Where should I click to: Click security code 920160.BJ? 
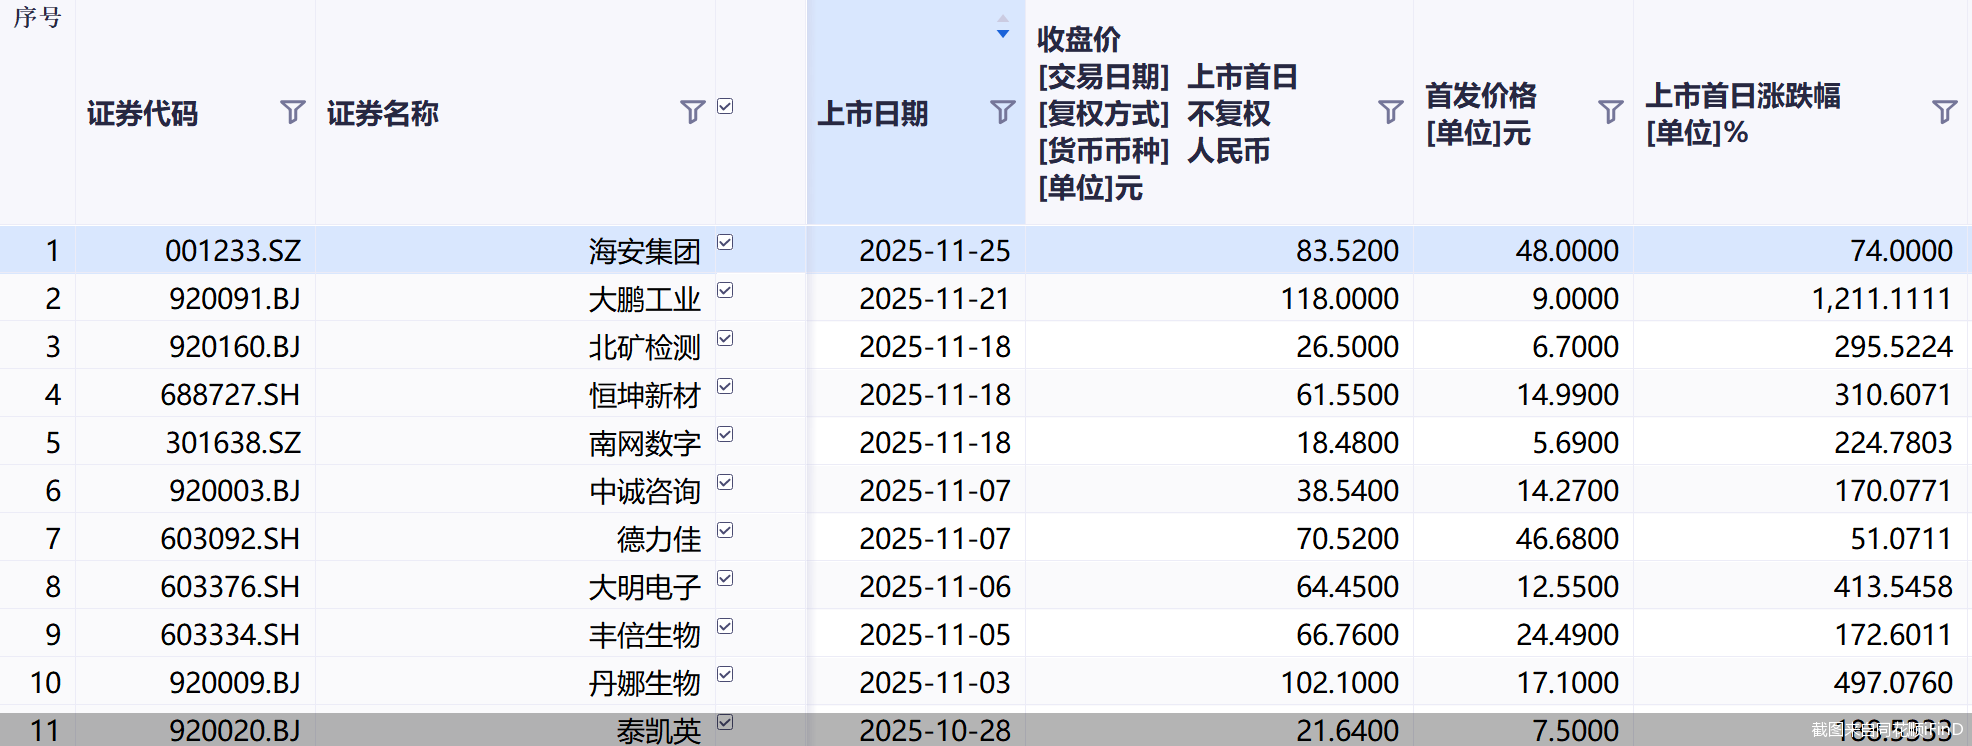tap(234, 347)
